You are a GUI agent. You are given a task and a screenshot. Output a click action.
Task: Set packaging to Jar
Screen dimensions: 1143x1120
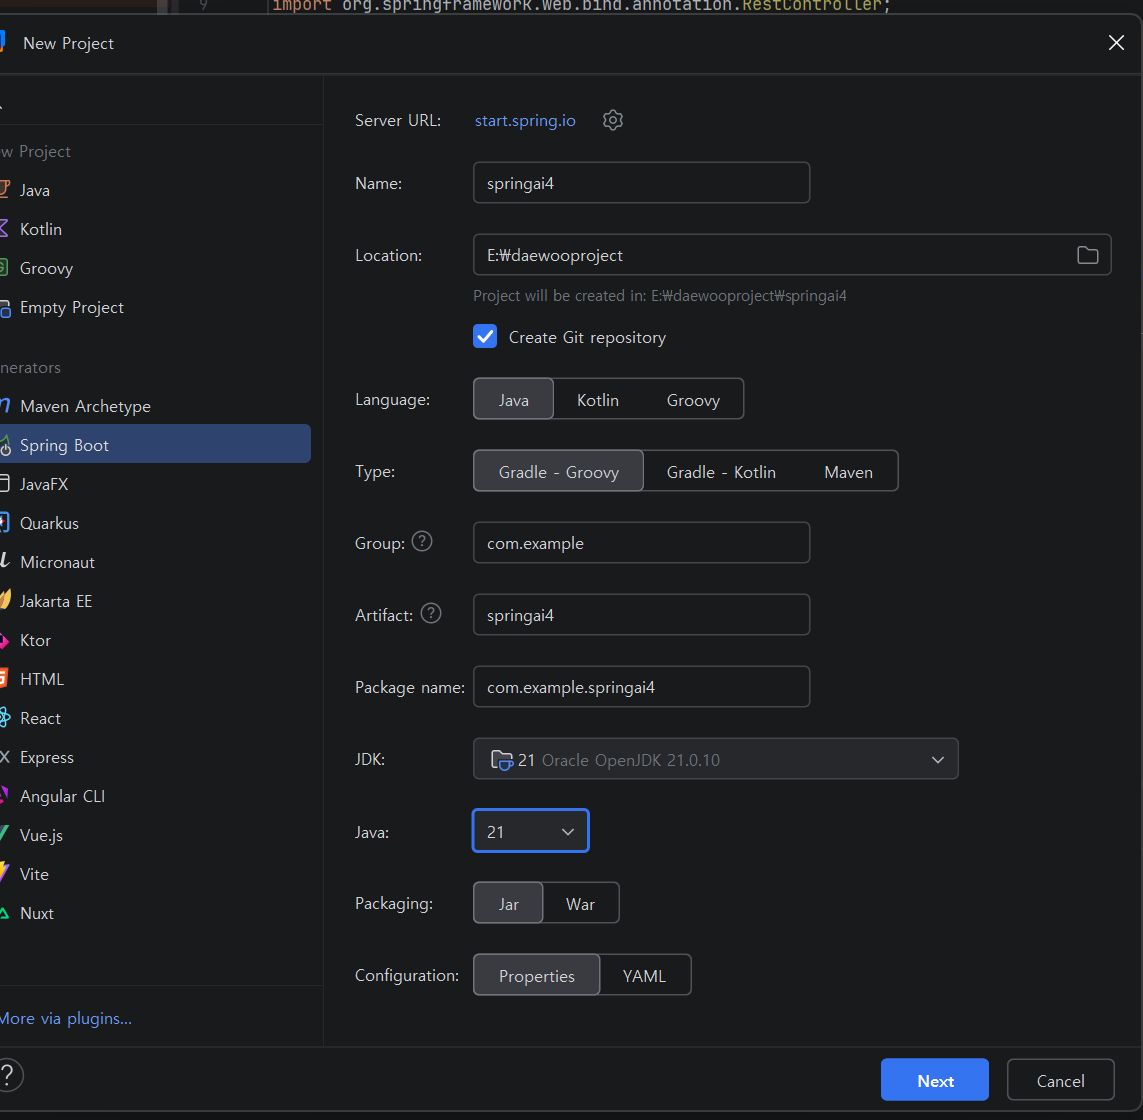[x=508, y=903]
